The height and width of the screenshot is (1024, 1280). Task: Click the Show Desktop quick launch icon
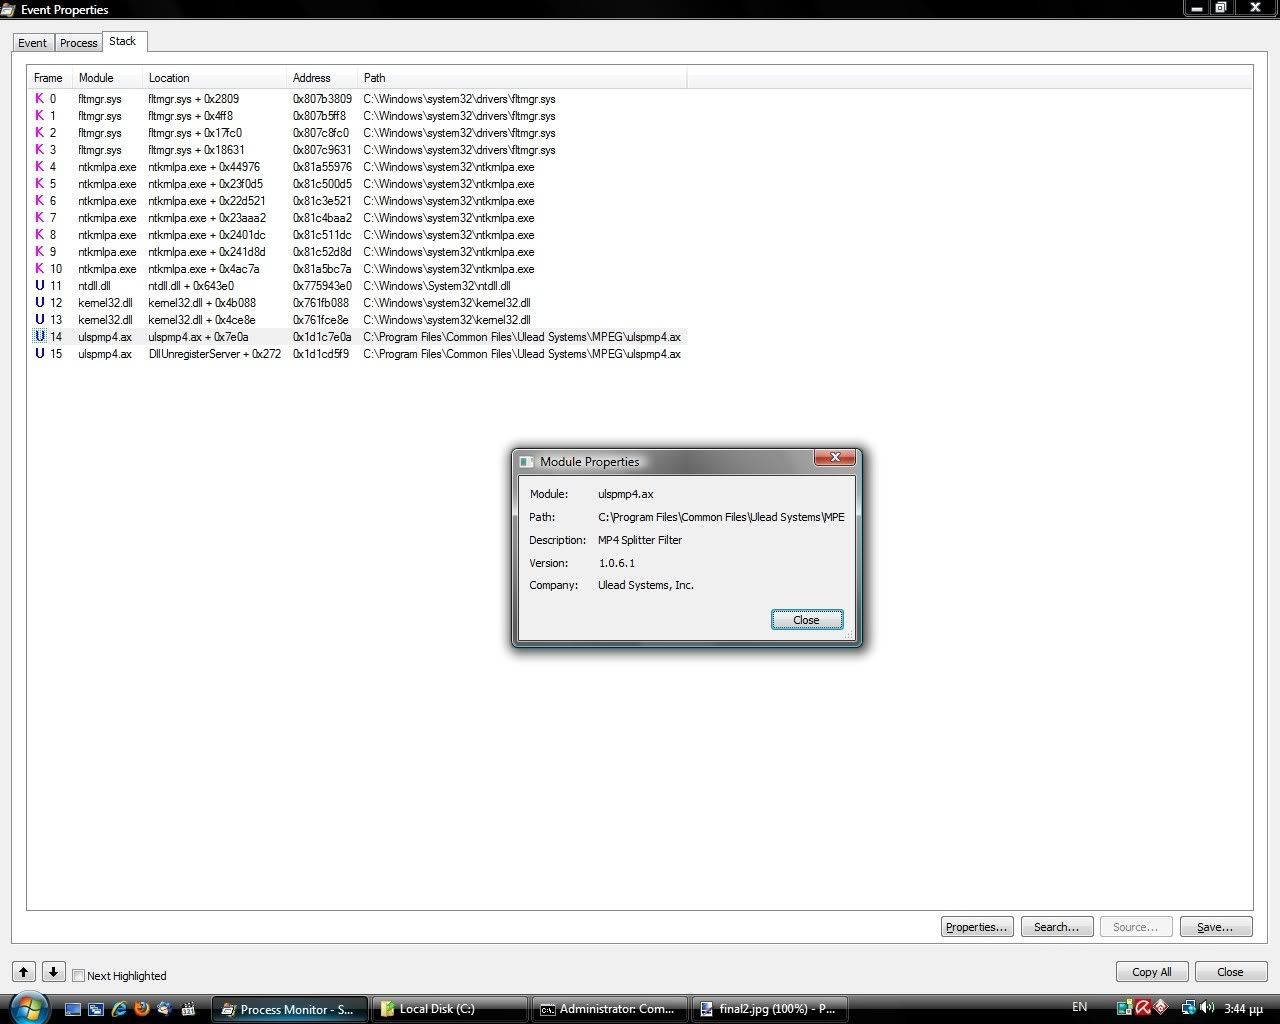(x=73, y=1009)
